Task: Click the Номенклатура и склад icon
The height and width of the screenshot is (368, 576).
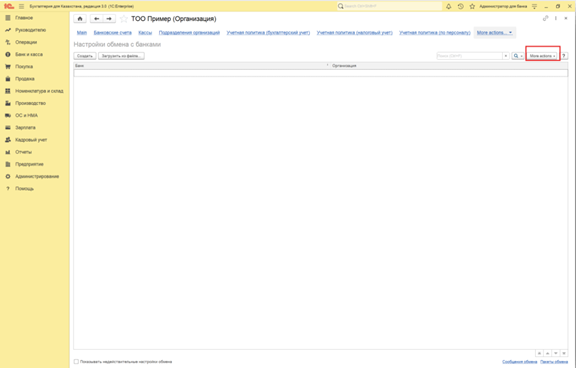Action: click(x=8, y=91)
